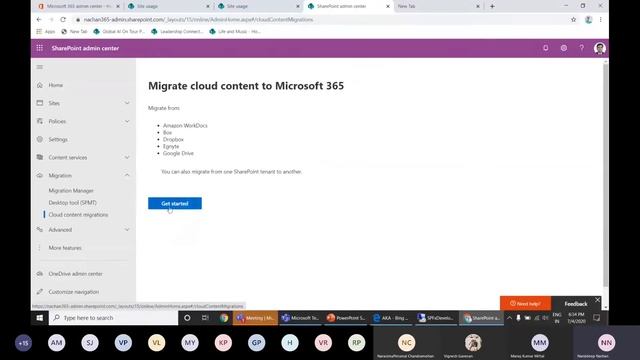
Task: Bookmark this page with star icon
Action: tap(573, 20)
